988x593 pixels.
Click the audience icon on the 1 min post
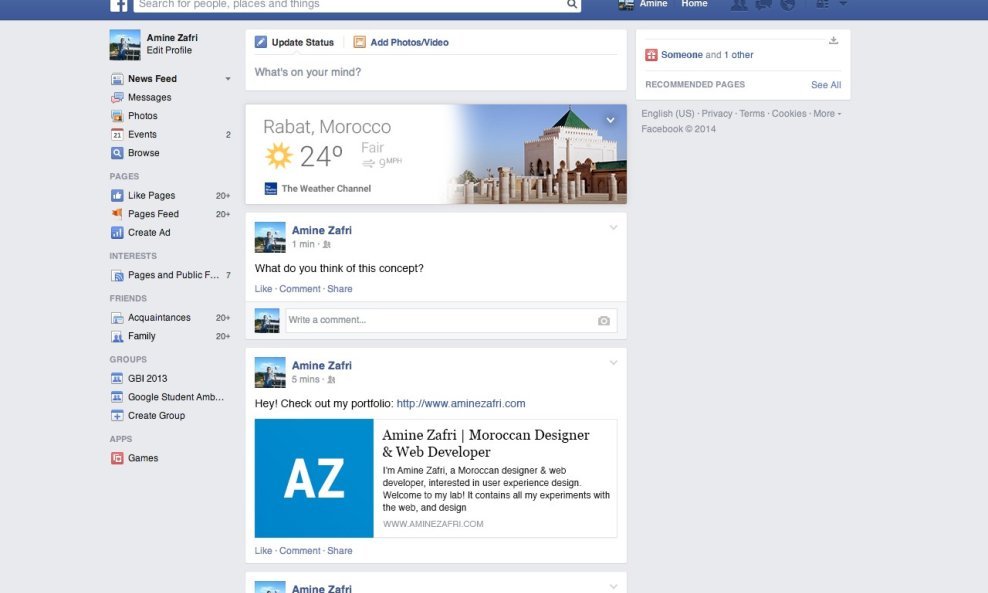click(x=326, y=245)
